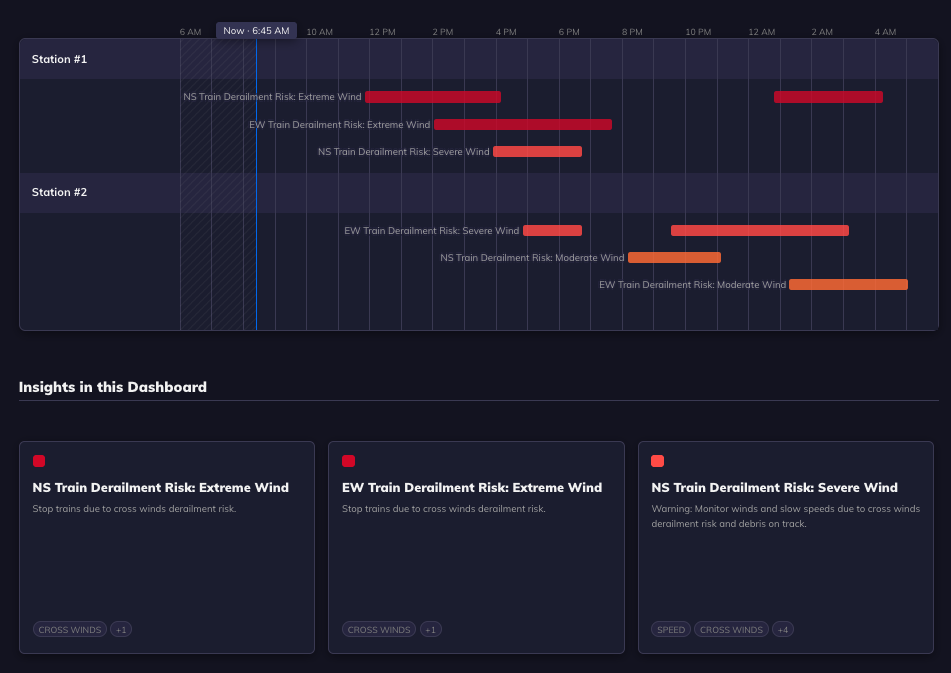
Task: Click the 10 AM time axis label
Action: [x=320, y=32]
